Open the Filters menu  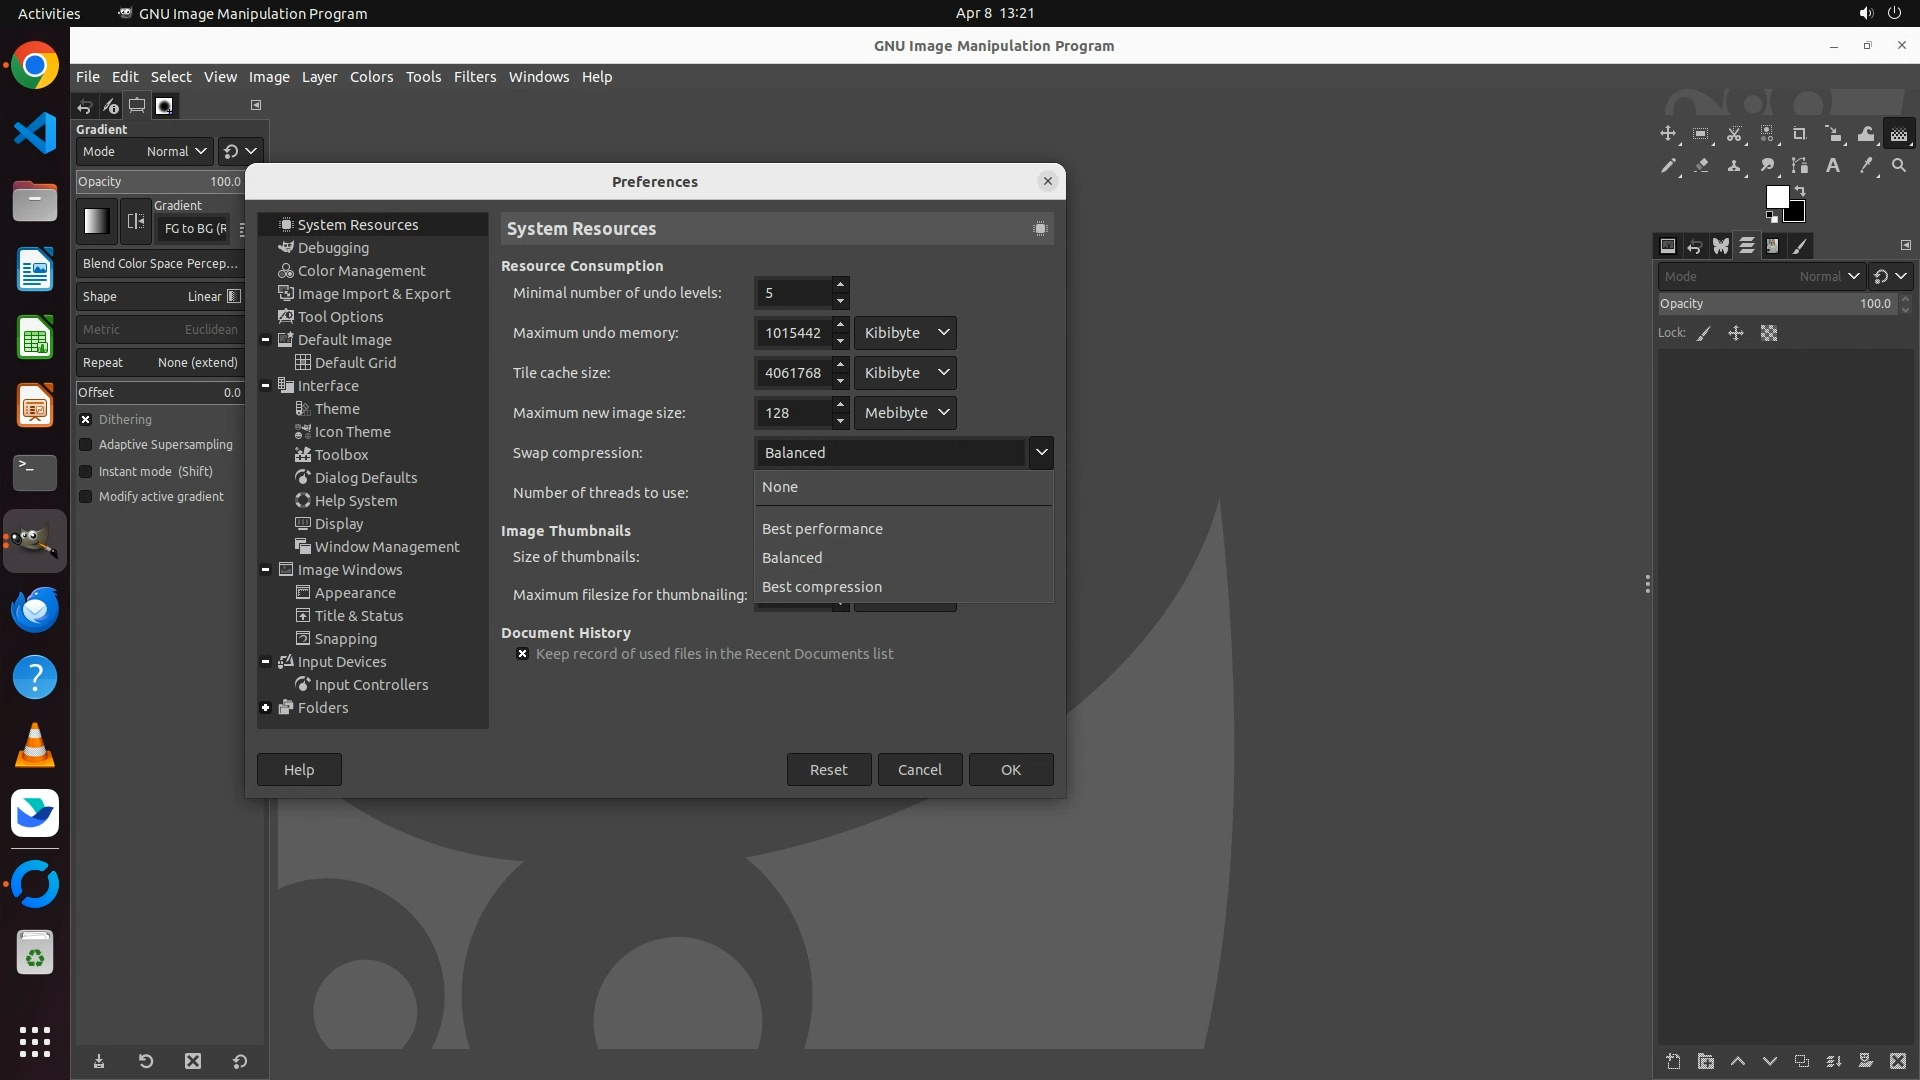pyautogui.click(x=474, y=77)
